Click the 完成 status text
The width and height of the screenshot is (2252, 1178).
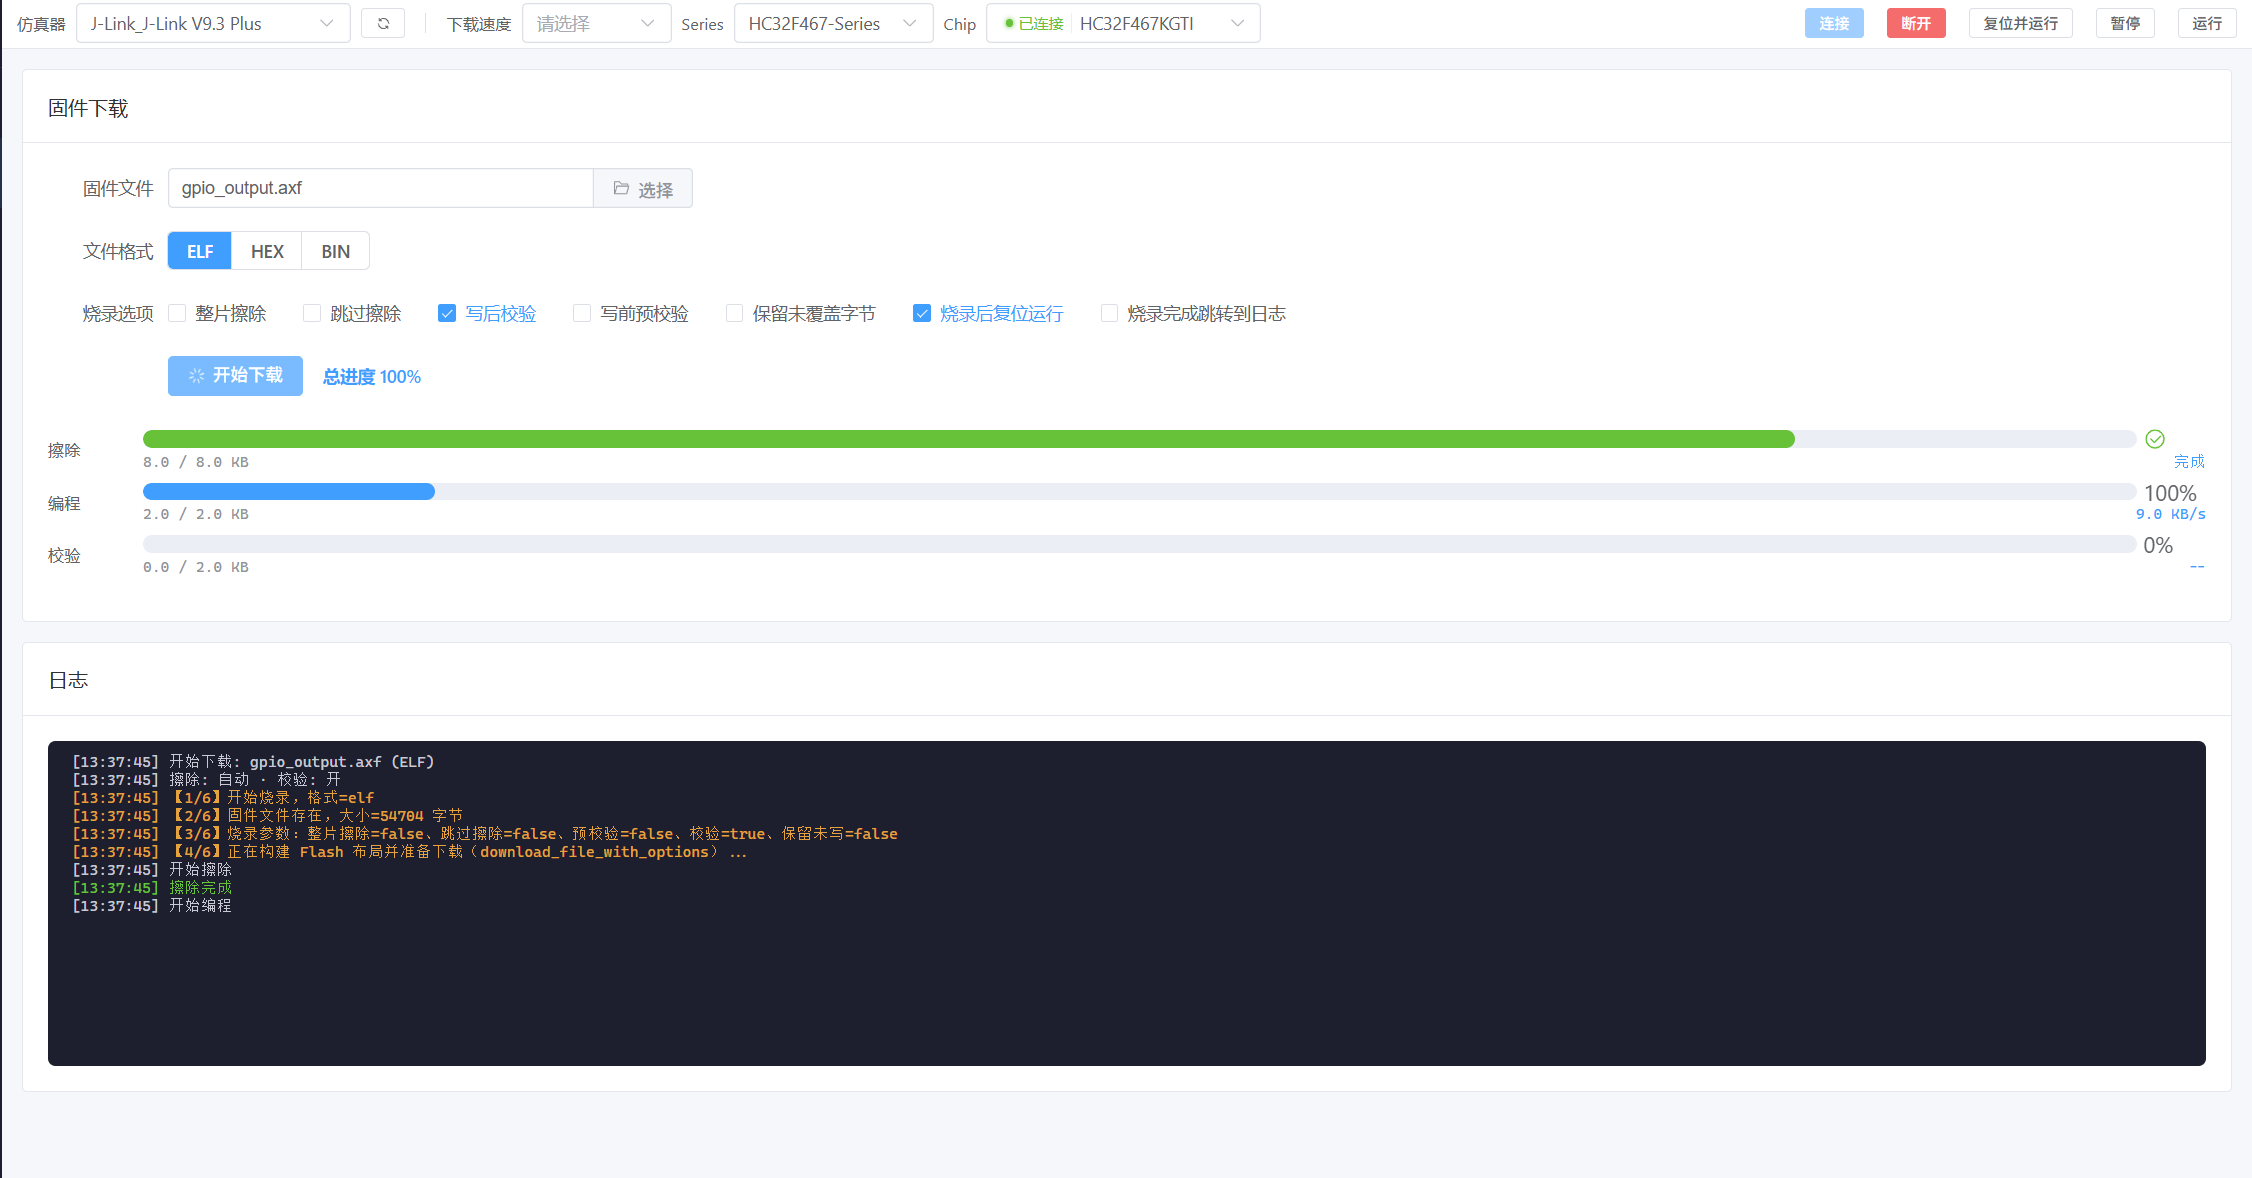coord(2189,461)
